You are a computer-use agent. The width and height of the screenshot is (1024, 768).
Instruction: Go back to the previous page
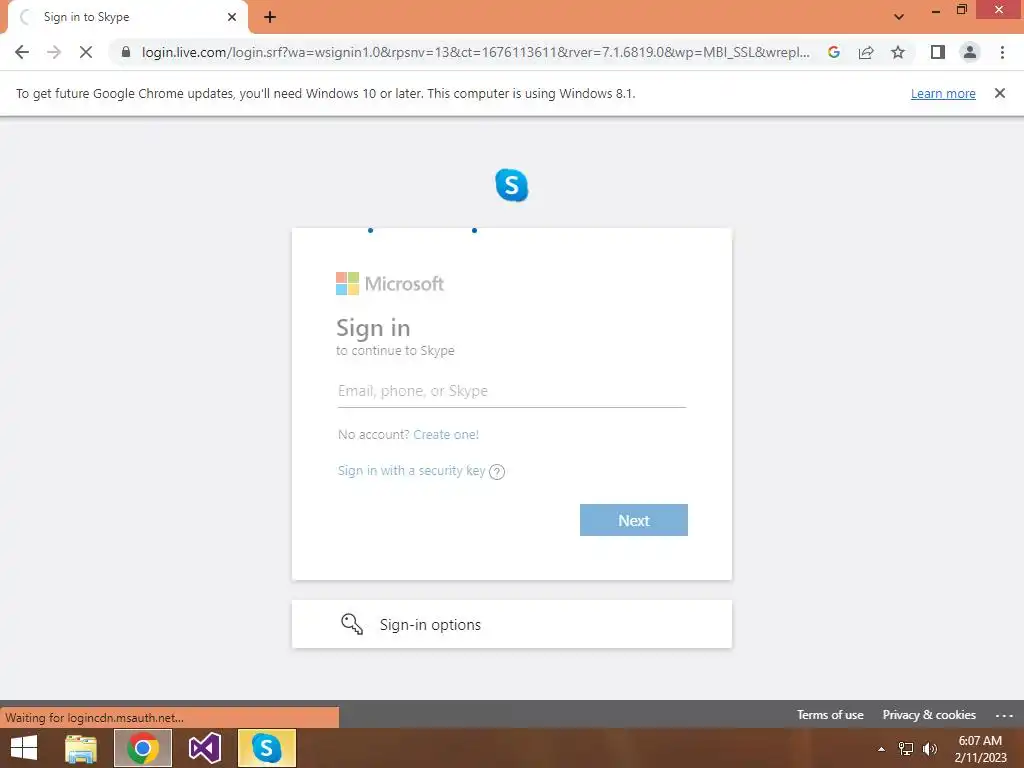pyautogui.click(x=22, y=52)
